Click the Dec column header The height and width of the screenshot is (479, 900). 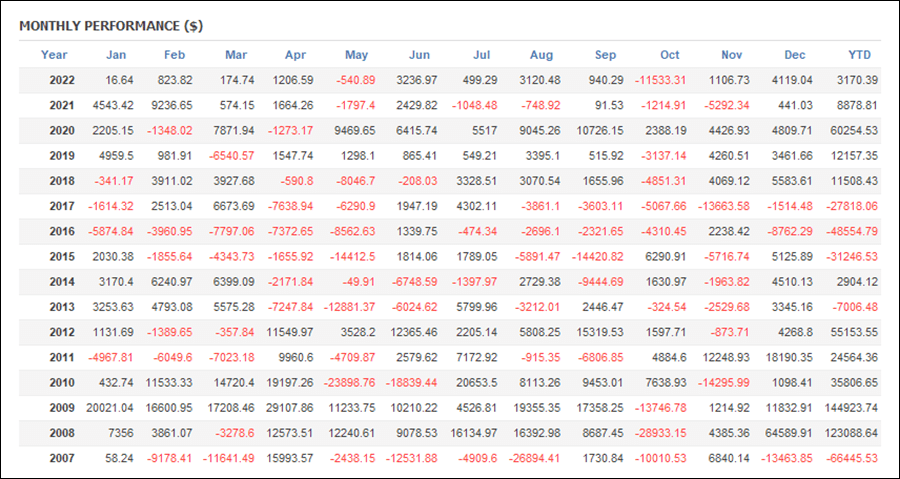point(795,55)
